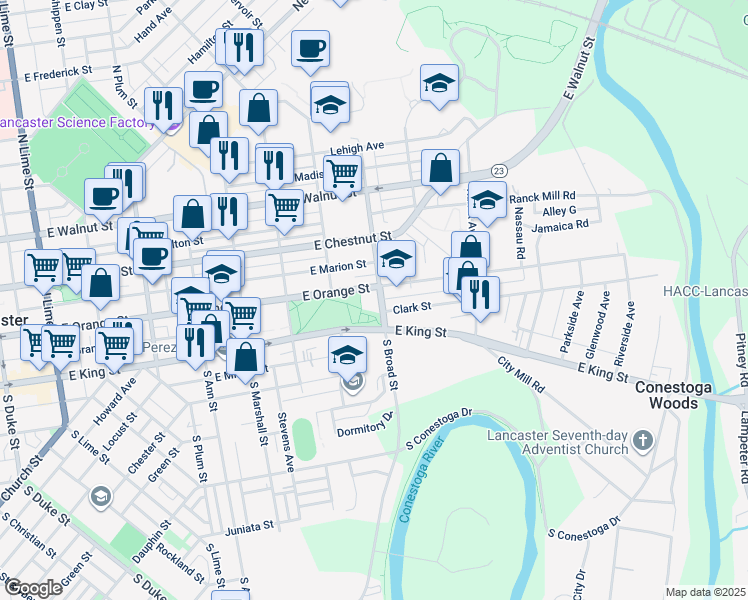Click the Conestoga River label
Image resolution: width=748 pixels, height=600 pixels.
coord(422,479)
